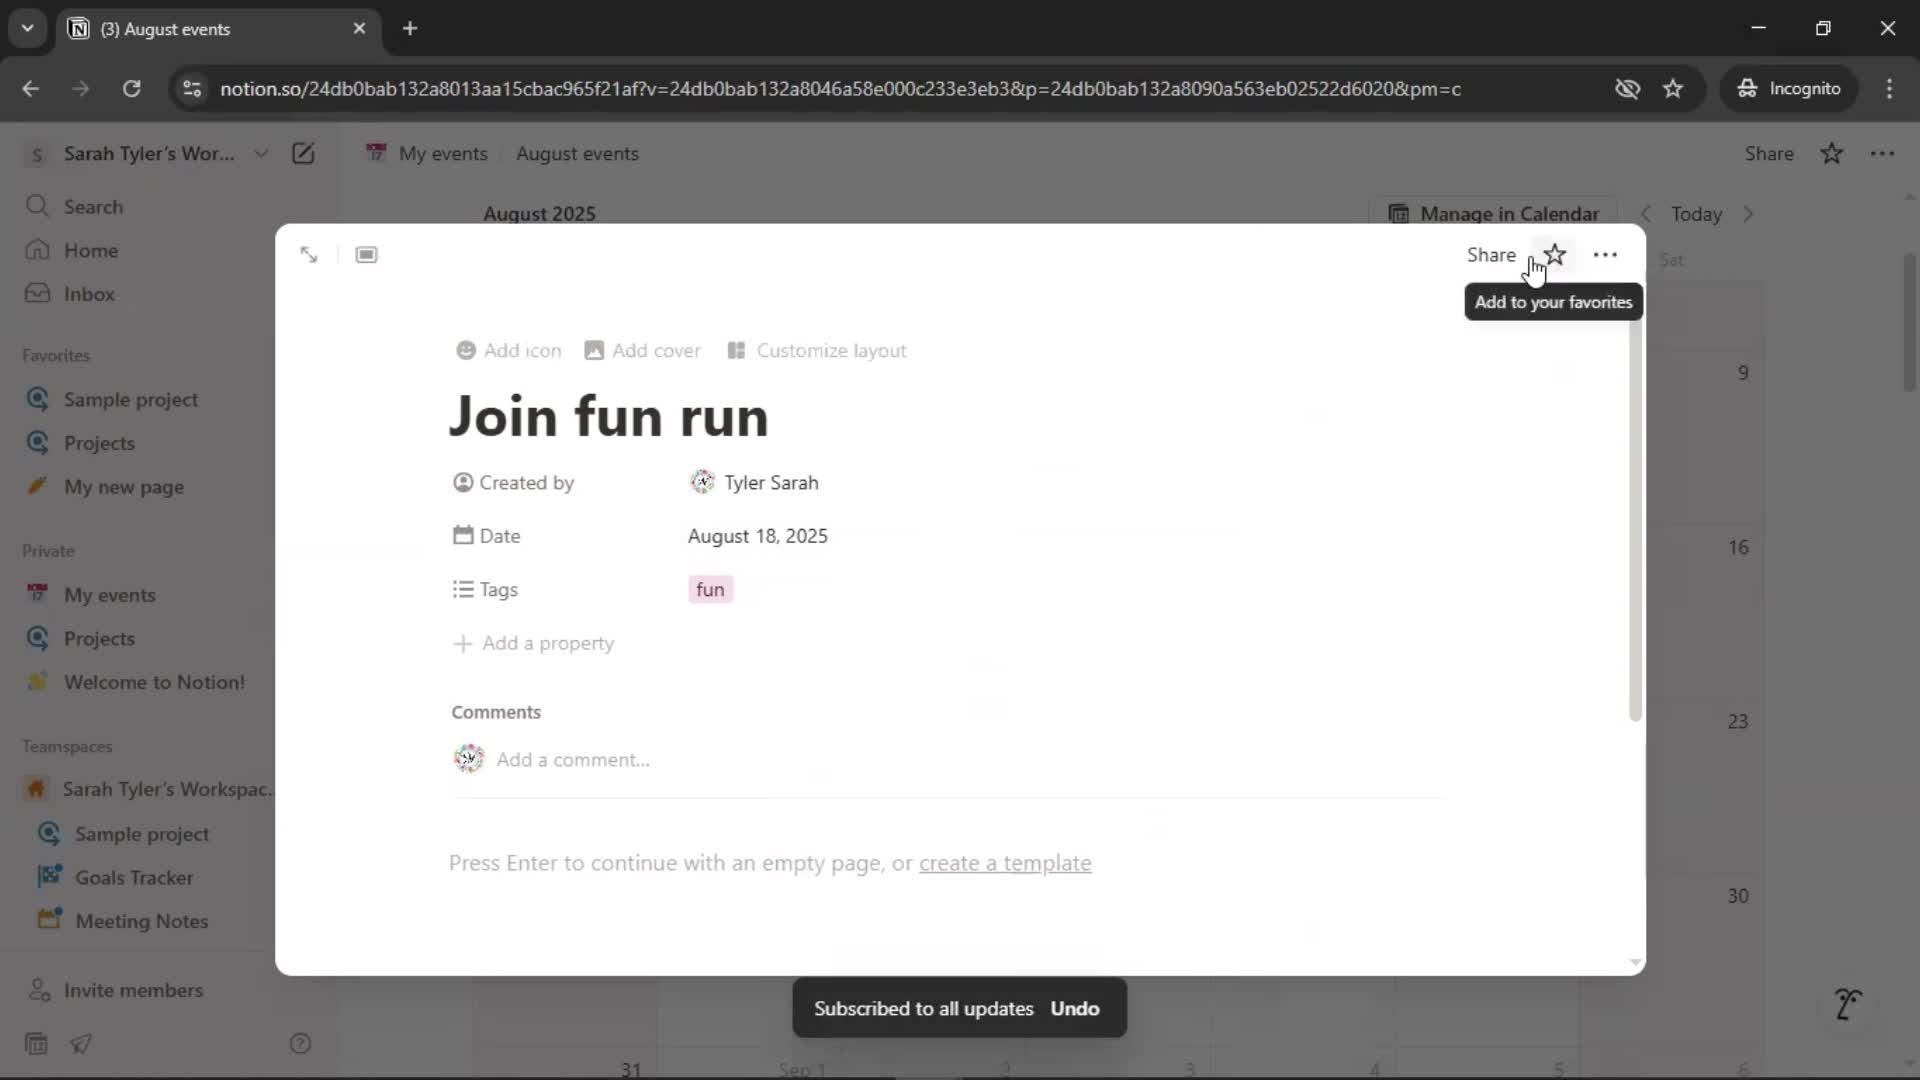Viewport: 1920px width, 1080px height.
Task: Open the Created by property label
Action: click(x=514, y=483)
